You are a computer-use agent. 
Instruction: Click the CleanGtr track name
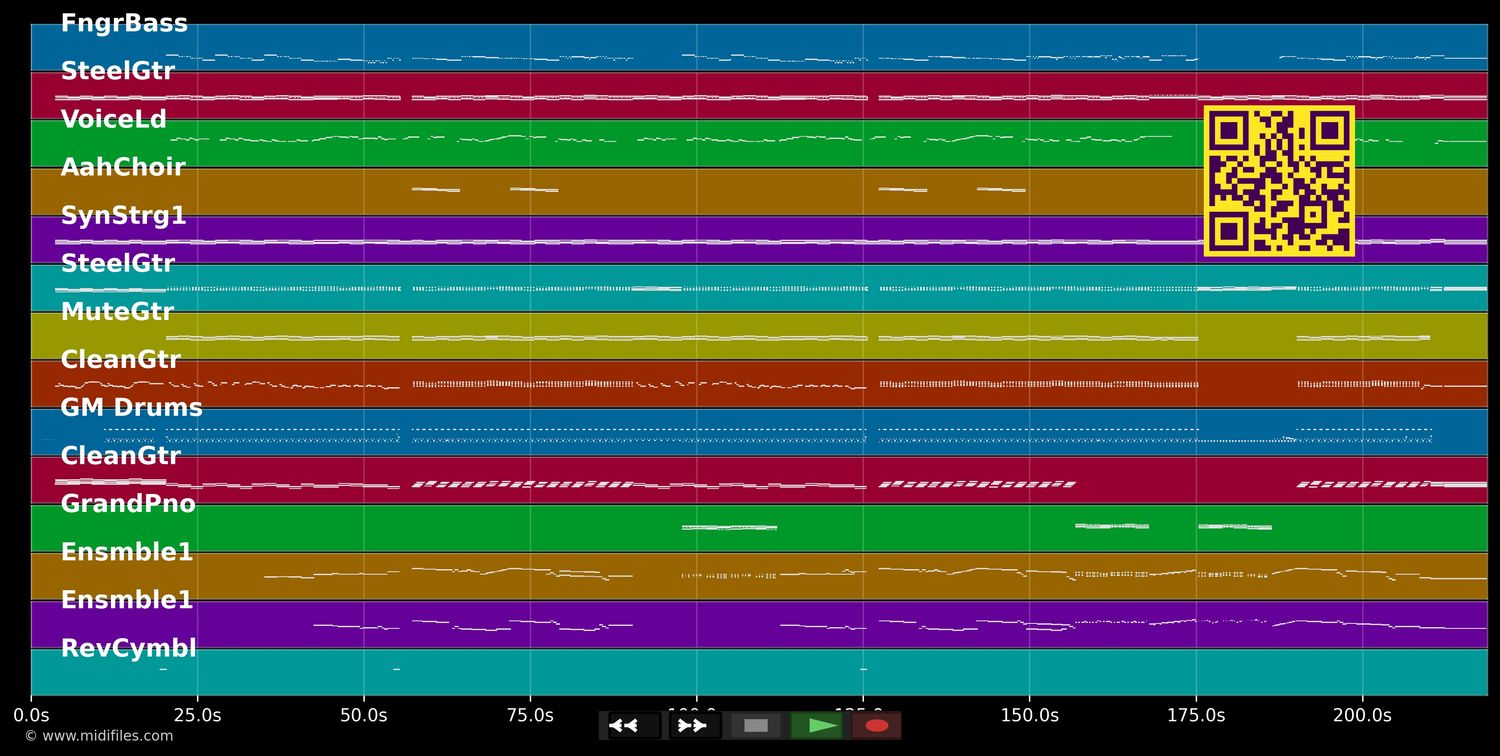(120, 359)
